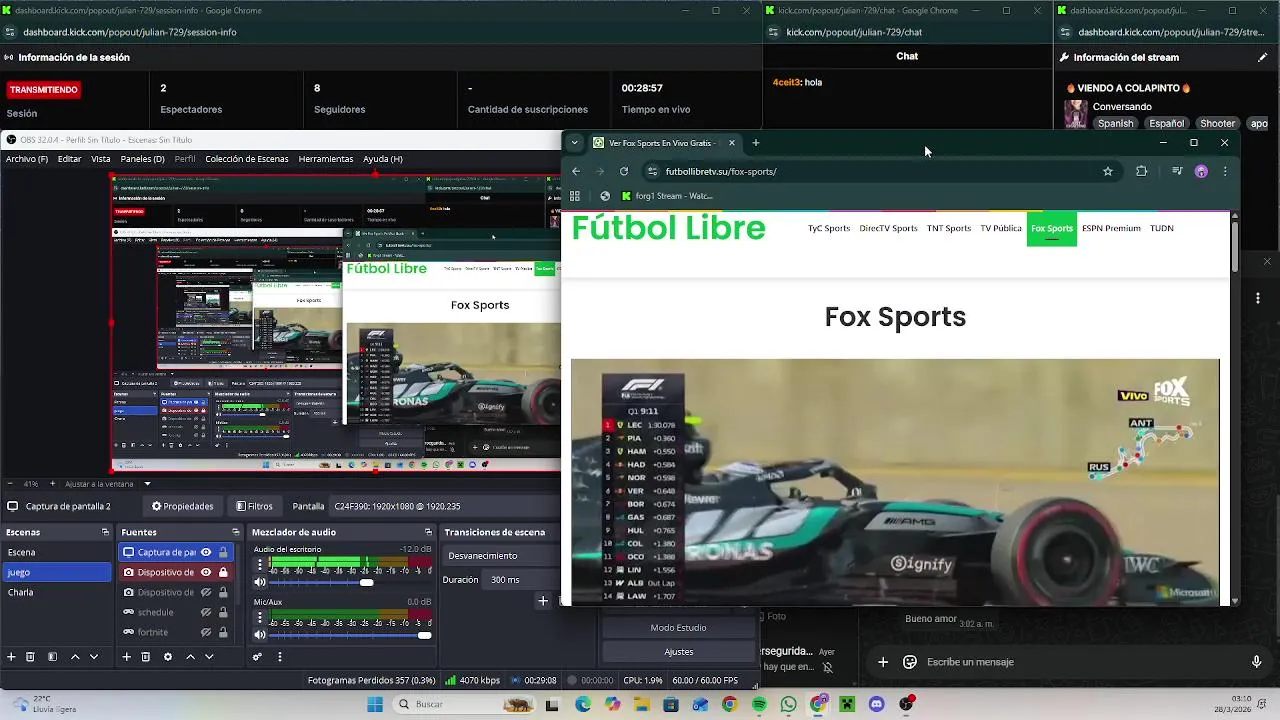Viewport: 1280px width, 720px height.
Task: Record voice message microphone in WhatsApp
Action: (1257, 662)
